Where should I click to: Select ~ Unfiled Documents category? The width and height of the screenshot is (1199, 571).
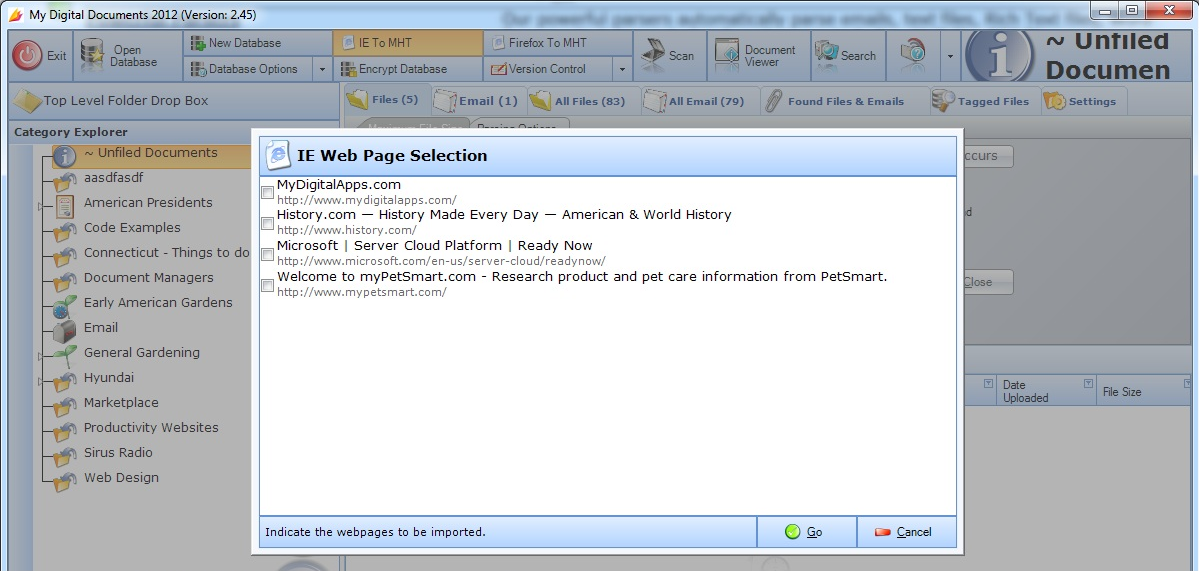pyautogui.click(x=151, y=153)
